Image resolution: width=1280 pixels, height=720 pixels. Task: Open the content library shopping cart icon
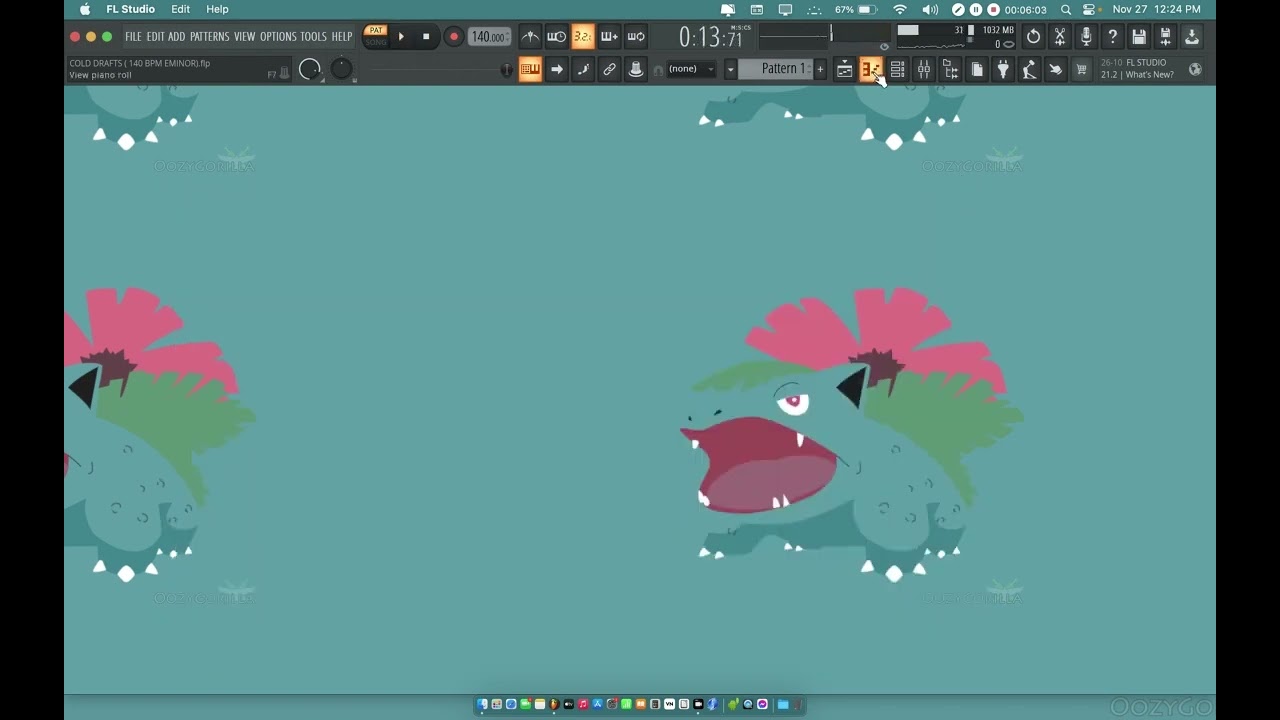tap(1081, 69)
